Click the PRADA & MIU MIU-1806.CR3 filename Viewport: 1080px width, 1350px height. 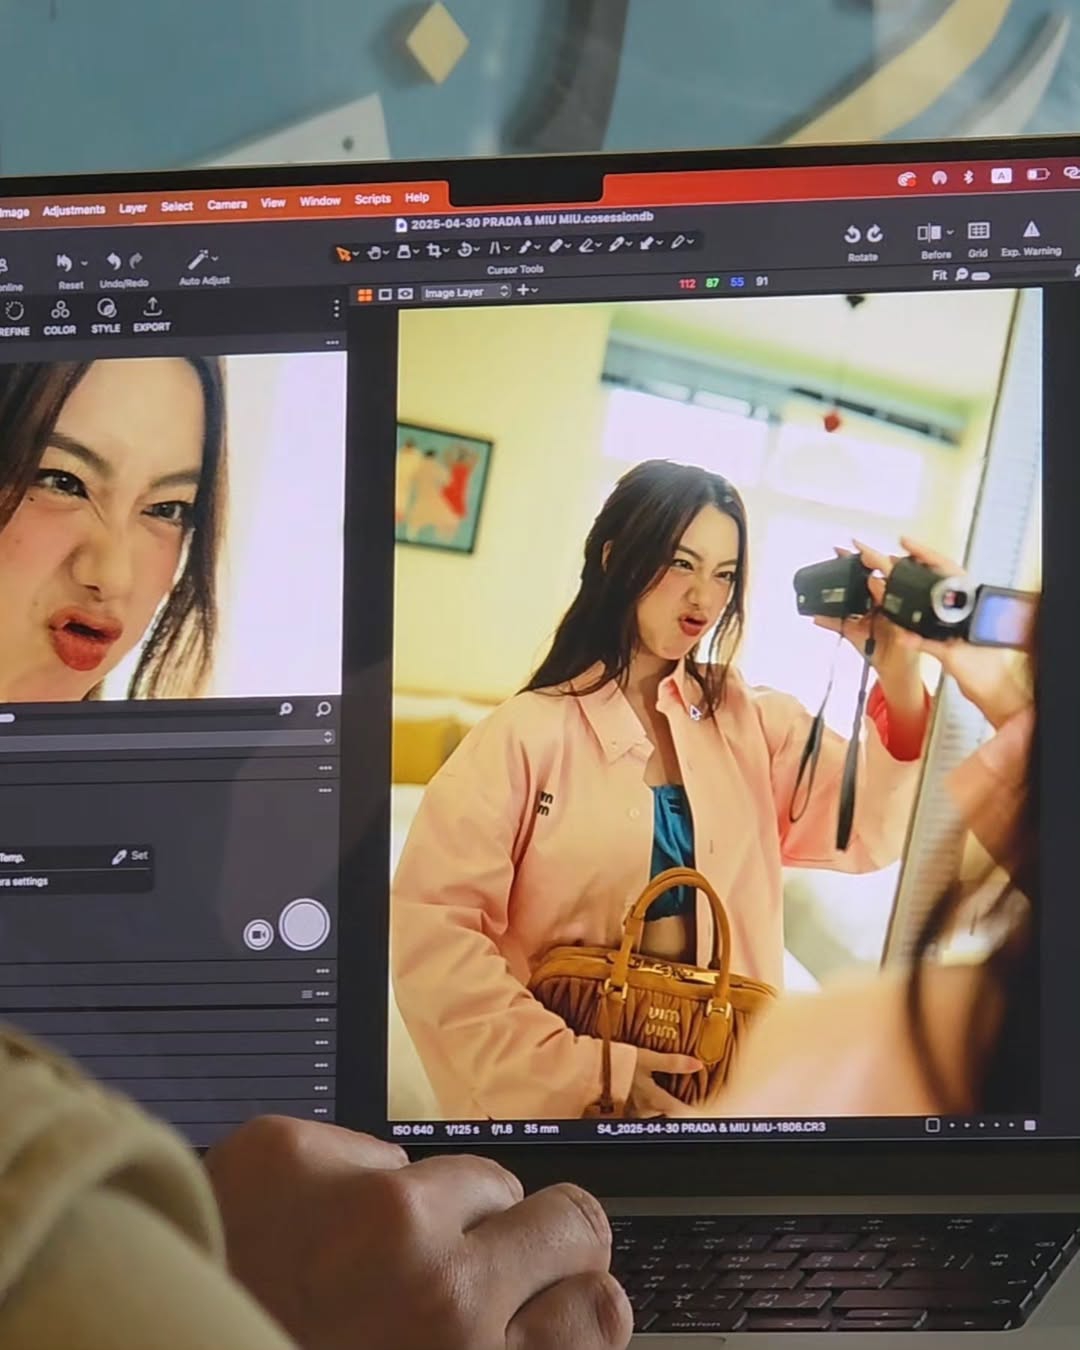(711, 1127)
